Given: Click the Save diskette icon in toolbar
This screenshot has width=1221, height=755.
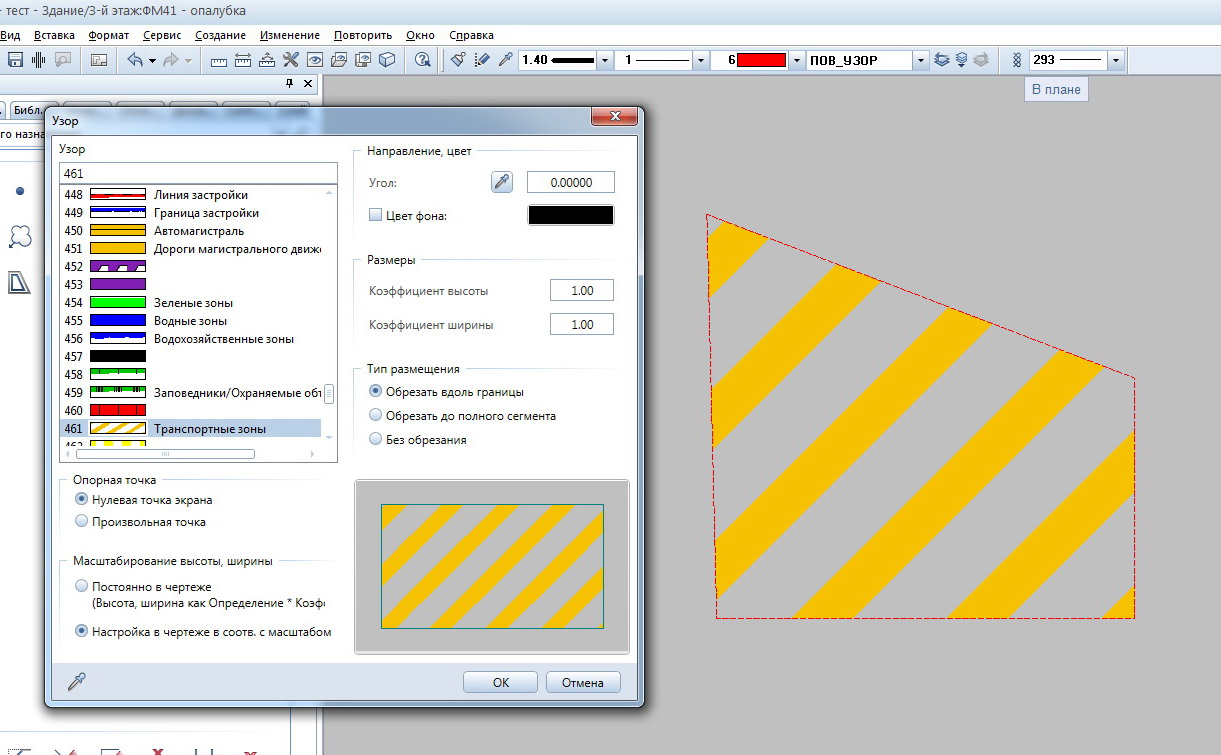Looking at the screenshot, I should [15, 59].
